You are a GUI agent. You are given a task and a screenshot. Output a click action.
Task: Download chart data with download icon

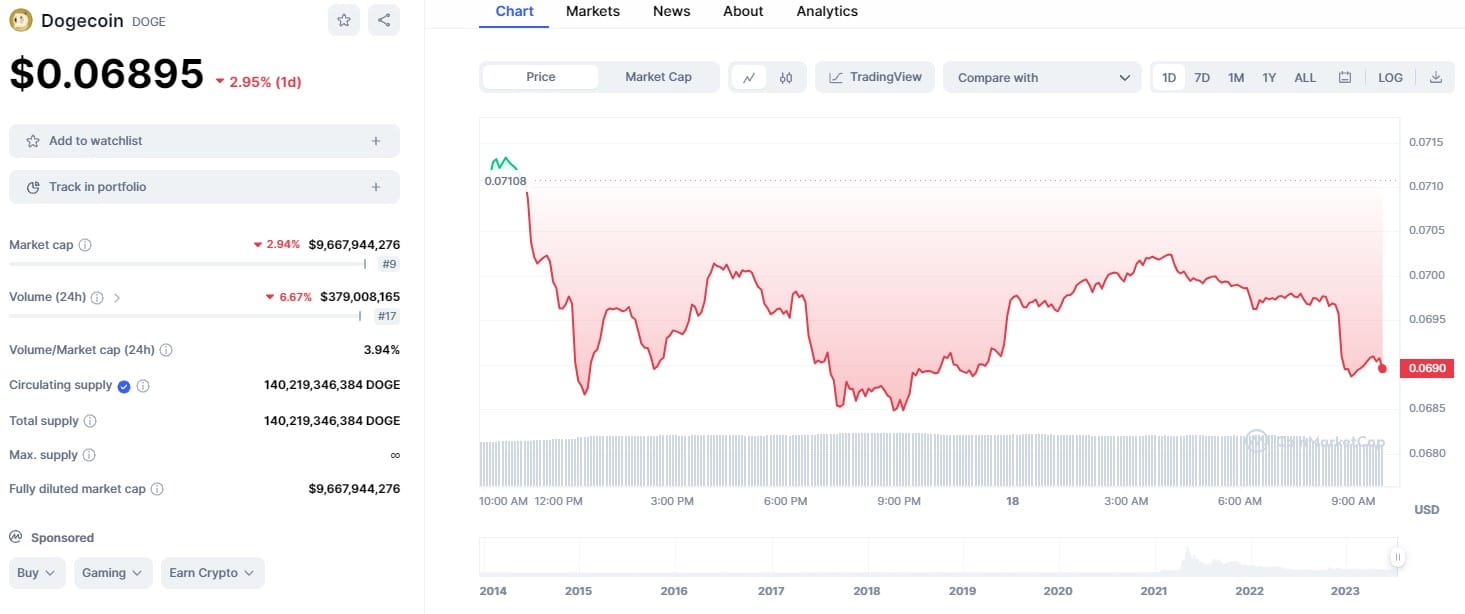point(1436,77)
